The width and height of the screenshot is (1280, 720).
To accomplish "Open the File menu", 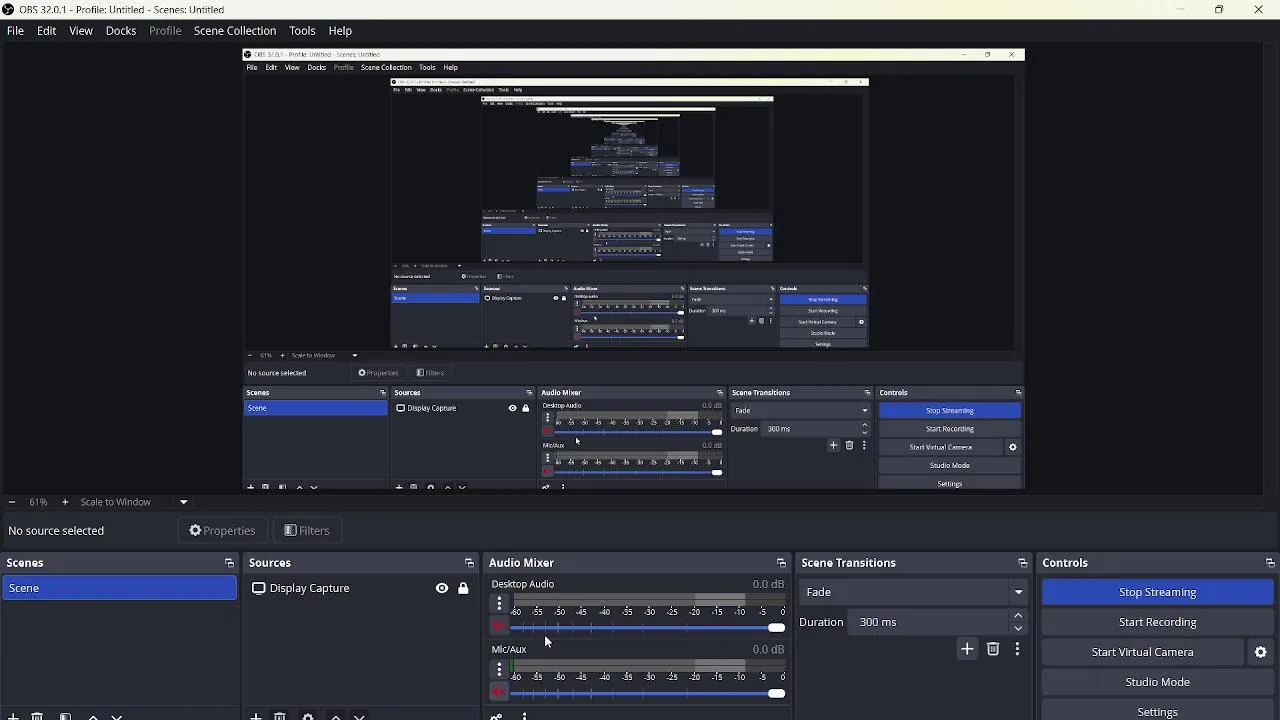I will [15, 31].
